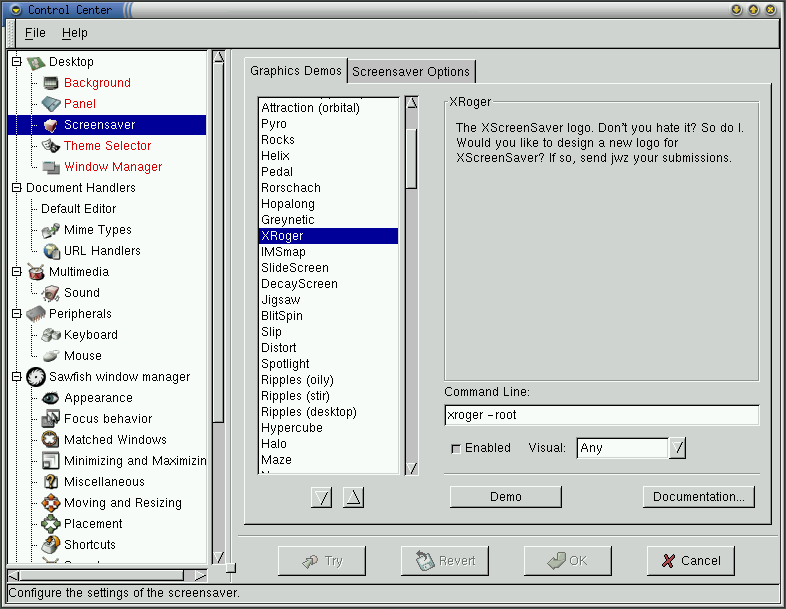The image size is (786, 609).
Task: Open the Visual dropdown arrow
Action: 677,448
